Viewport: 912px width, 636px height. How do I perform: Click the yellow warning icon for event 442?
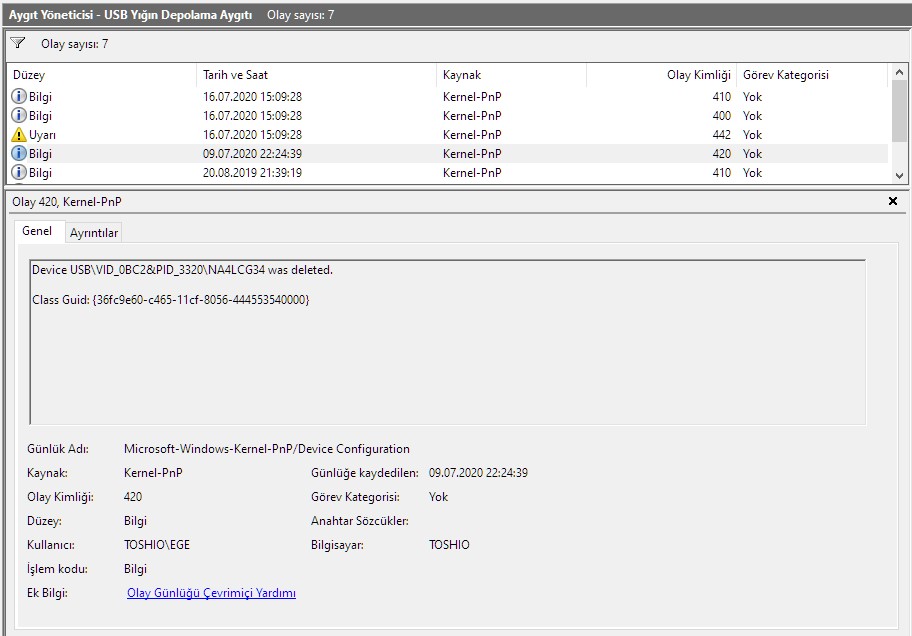click(19, 135)
